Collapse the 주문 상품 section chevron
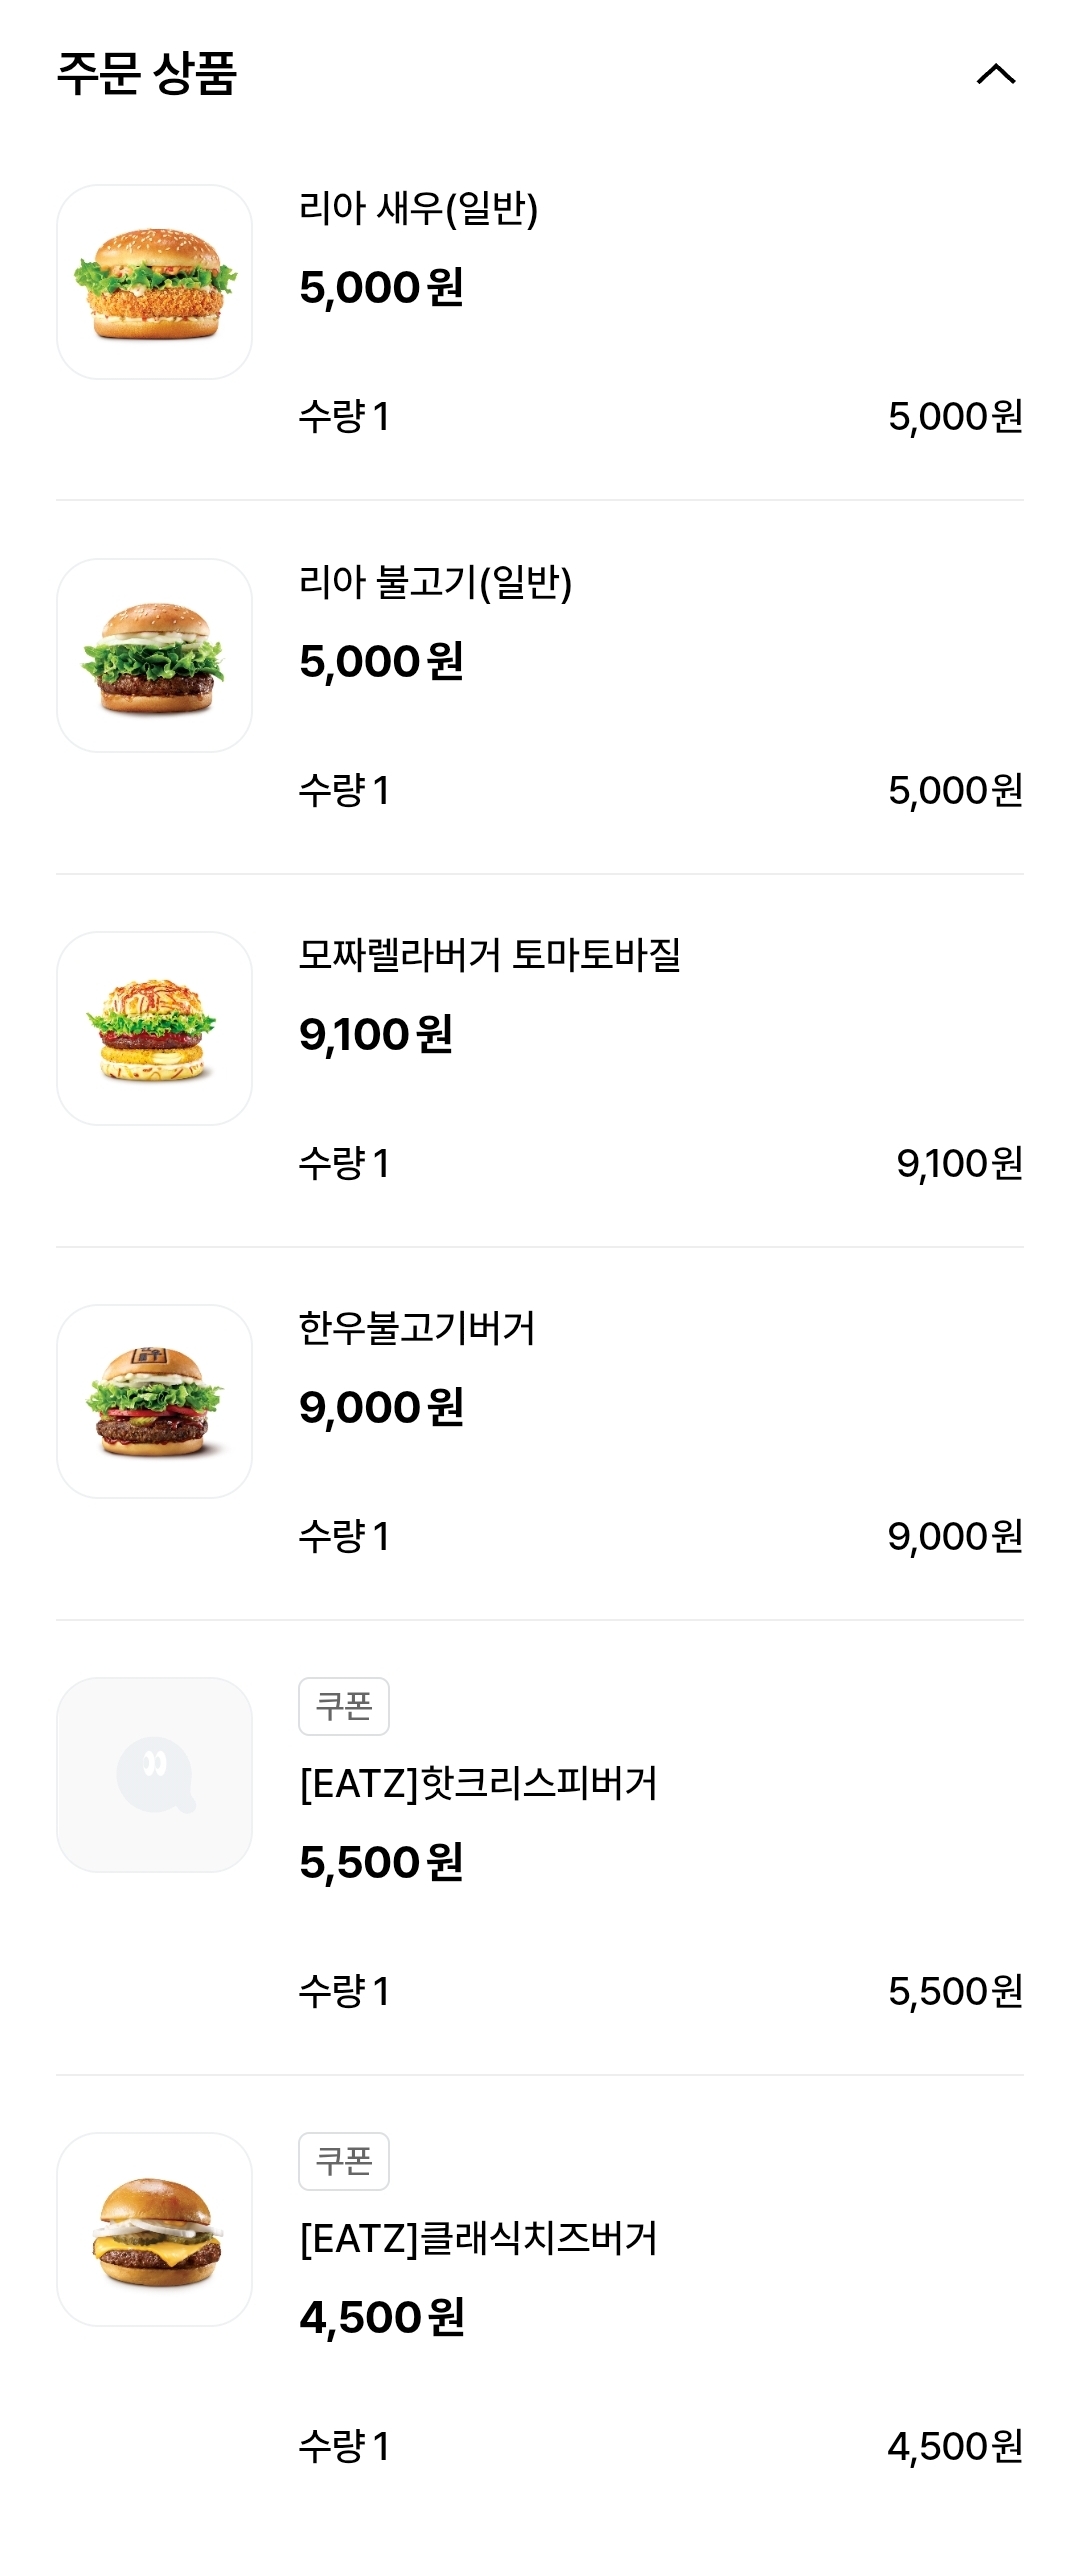 coord(995,74)
